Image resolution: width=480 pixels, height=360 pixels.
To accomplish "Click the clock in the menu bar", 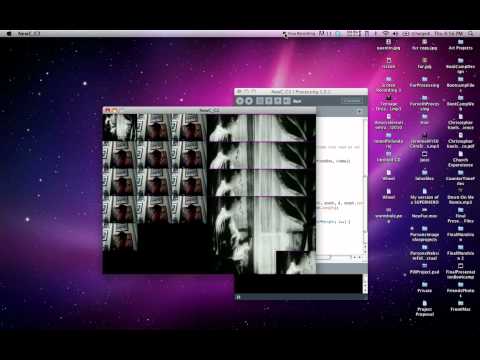I will [x=448, y=34].
